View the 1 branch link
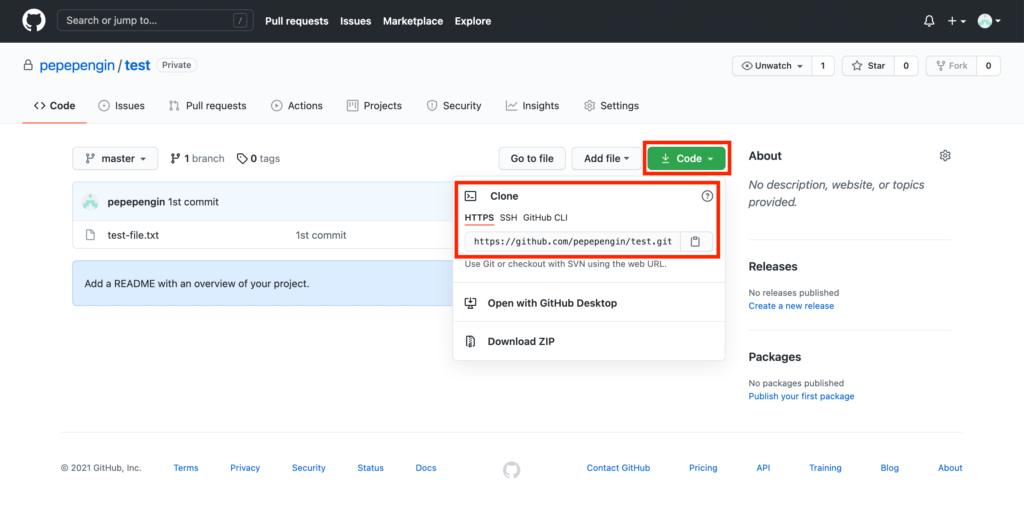 coord(197,159)
